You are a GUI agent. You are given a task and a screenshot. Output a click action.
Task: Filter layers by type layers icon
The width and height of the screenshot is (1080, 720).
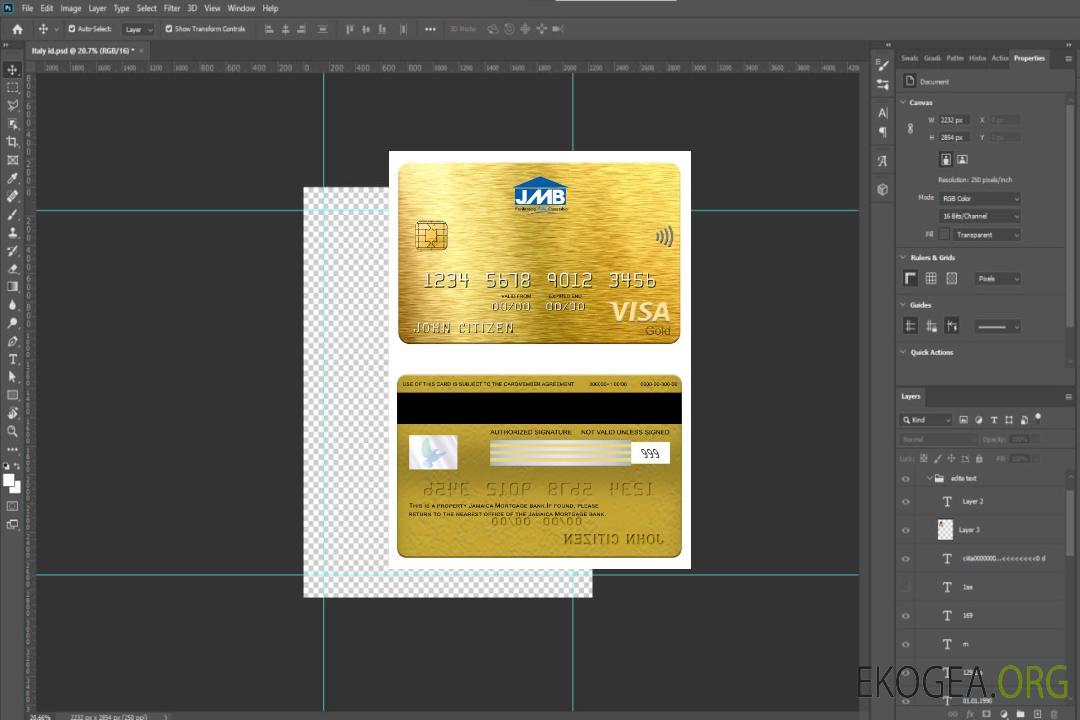(994, 420)
